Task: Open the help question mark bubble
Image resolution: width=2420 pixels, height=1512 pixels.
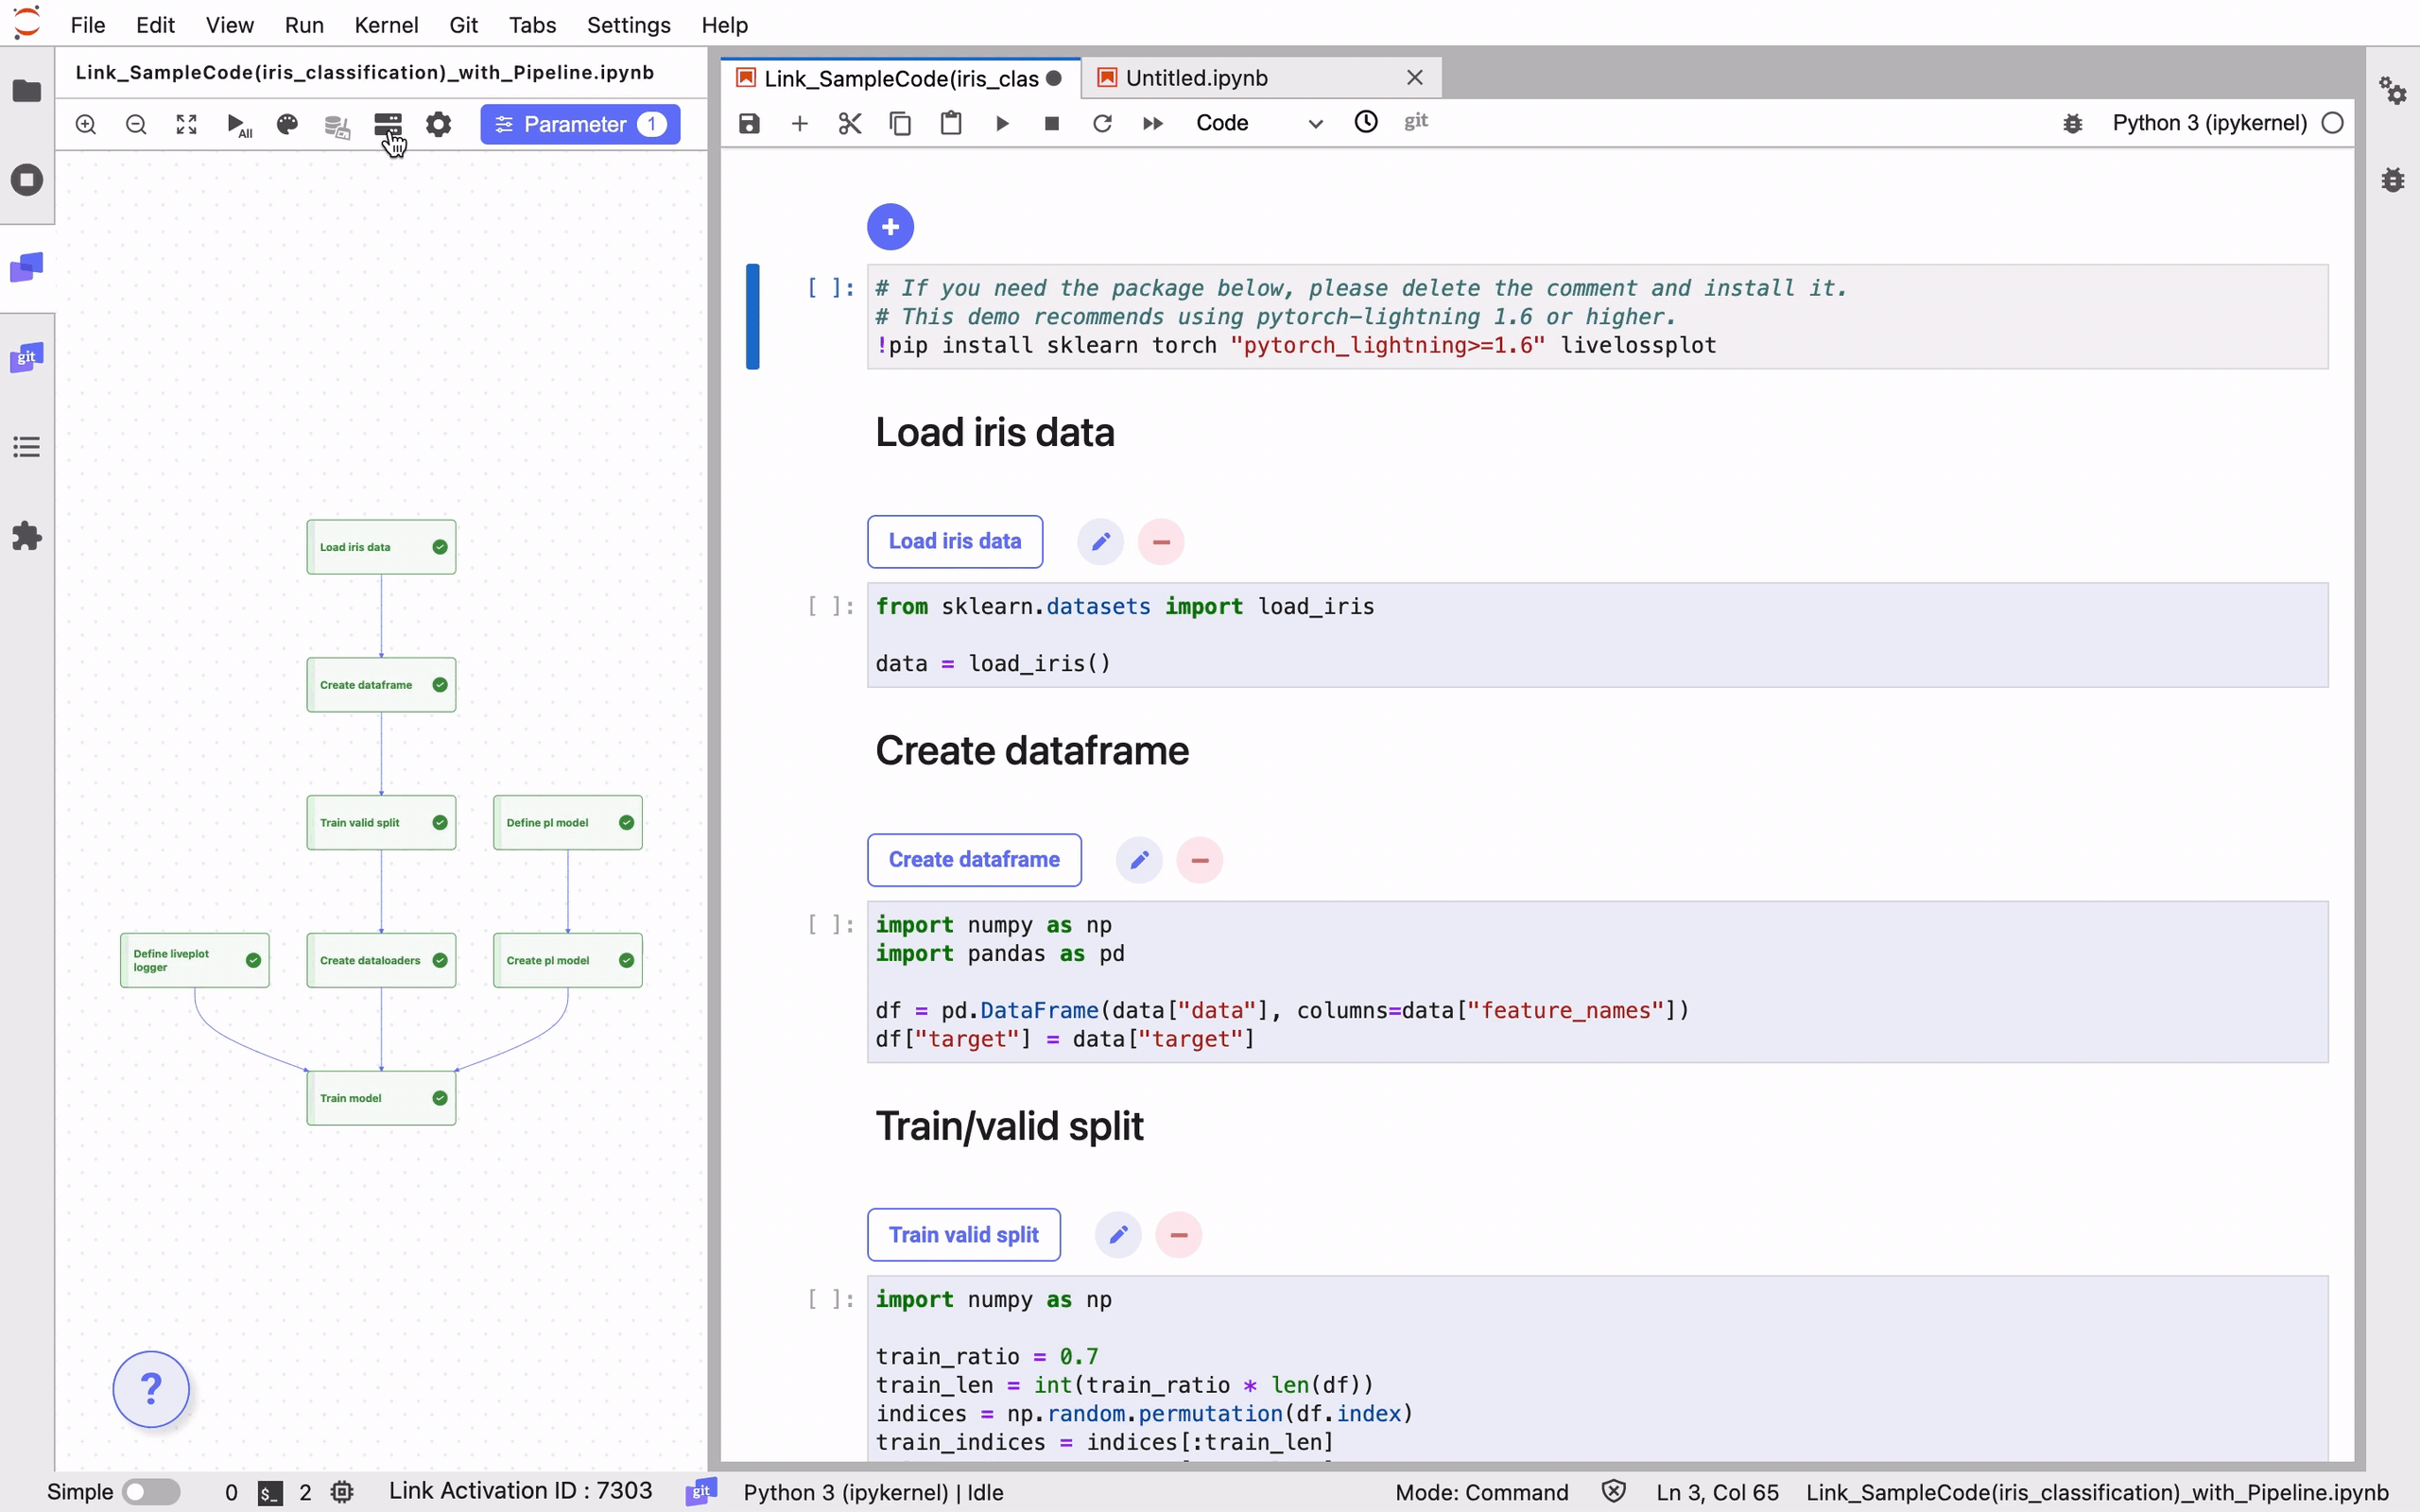Action: tap(151, 1389)
